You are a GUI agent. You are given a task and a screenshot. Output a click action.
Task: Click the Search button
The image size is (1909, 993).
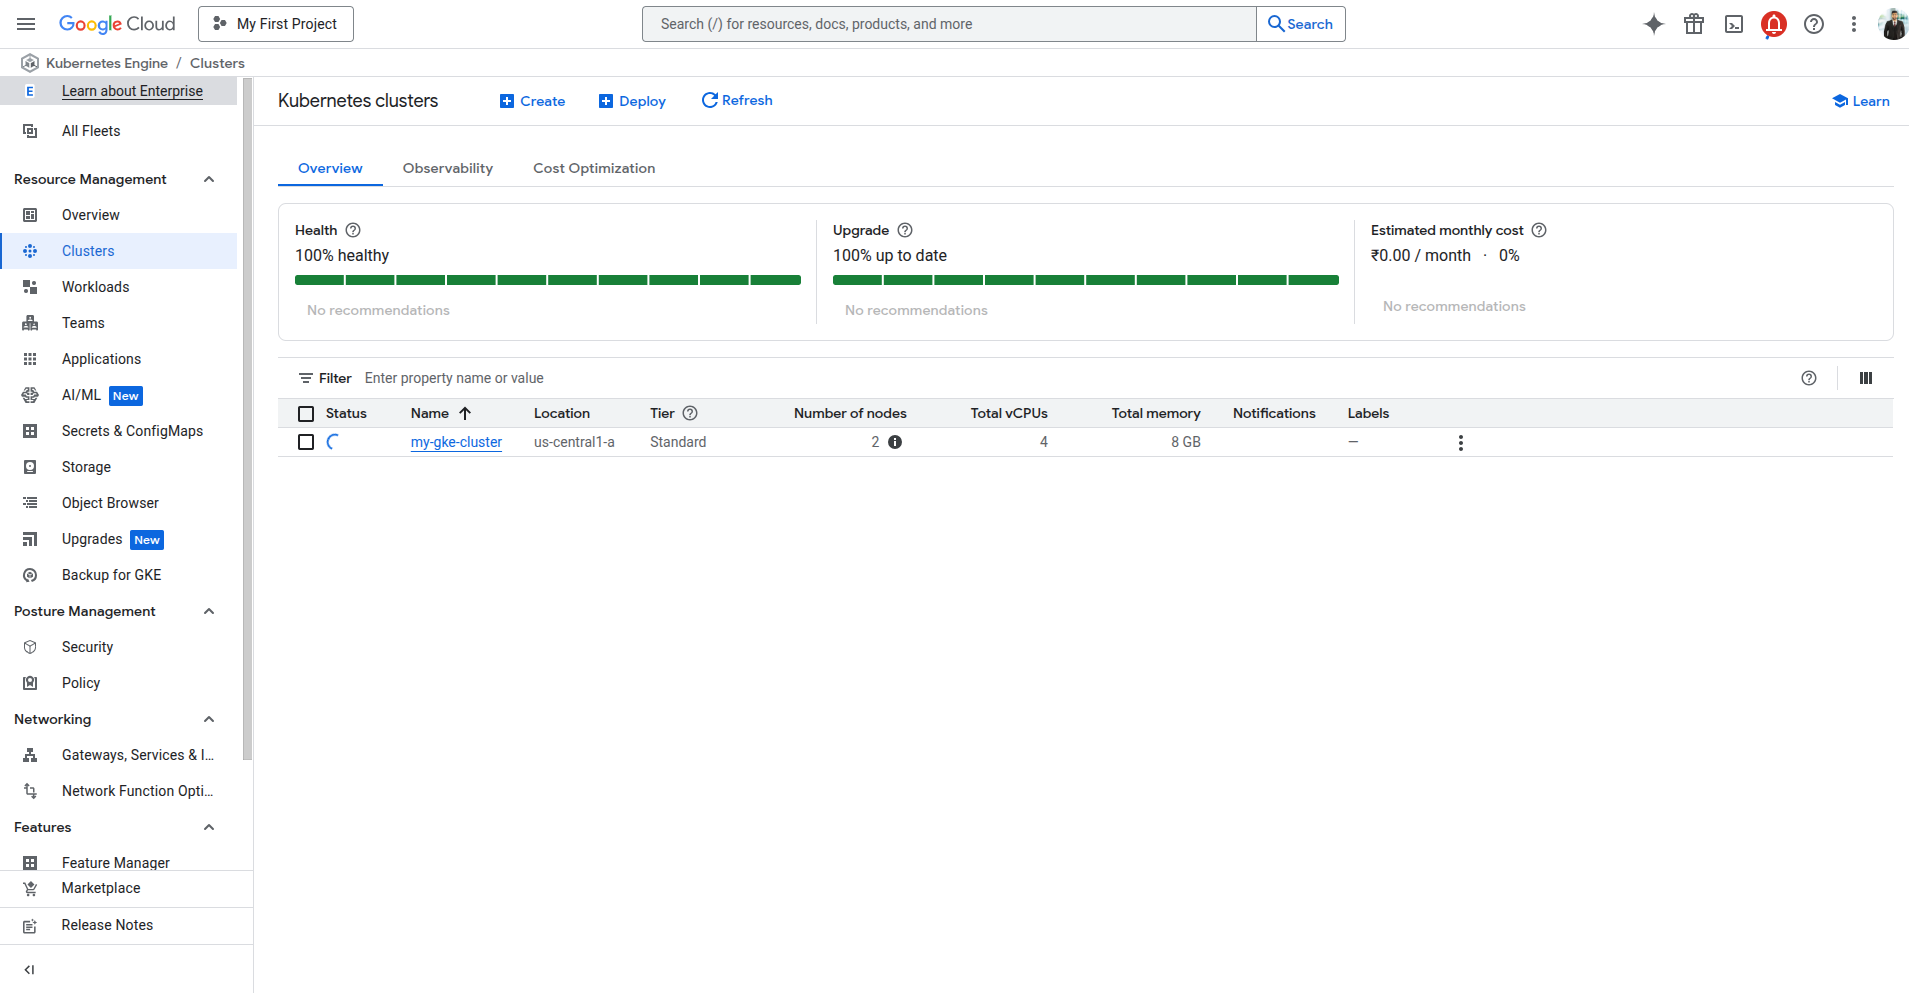[1301, 24]
